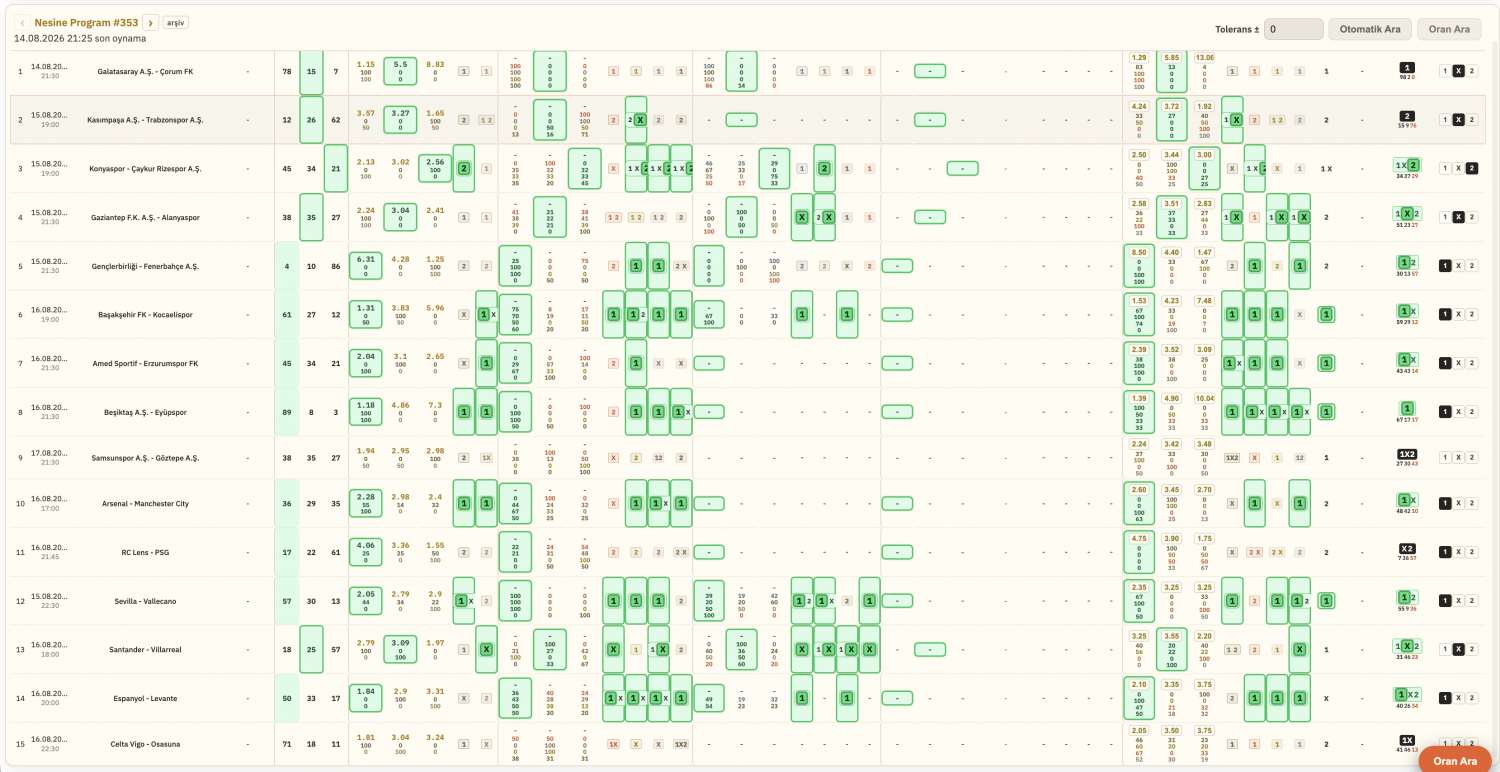Select the Beşiktaş A.Ş. - Eyüpspor match
Screen dimensions: 1500x772
[146, 412]
